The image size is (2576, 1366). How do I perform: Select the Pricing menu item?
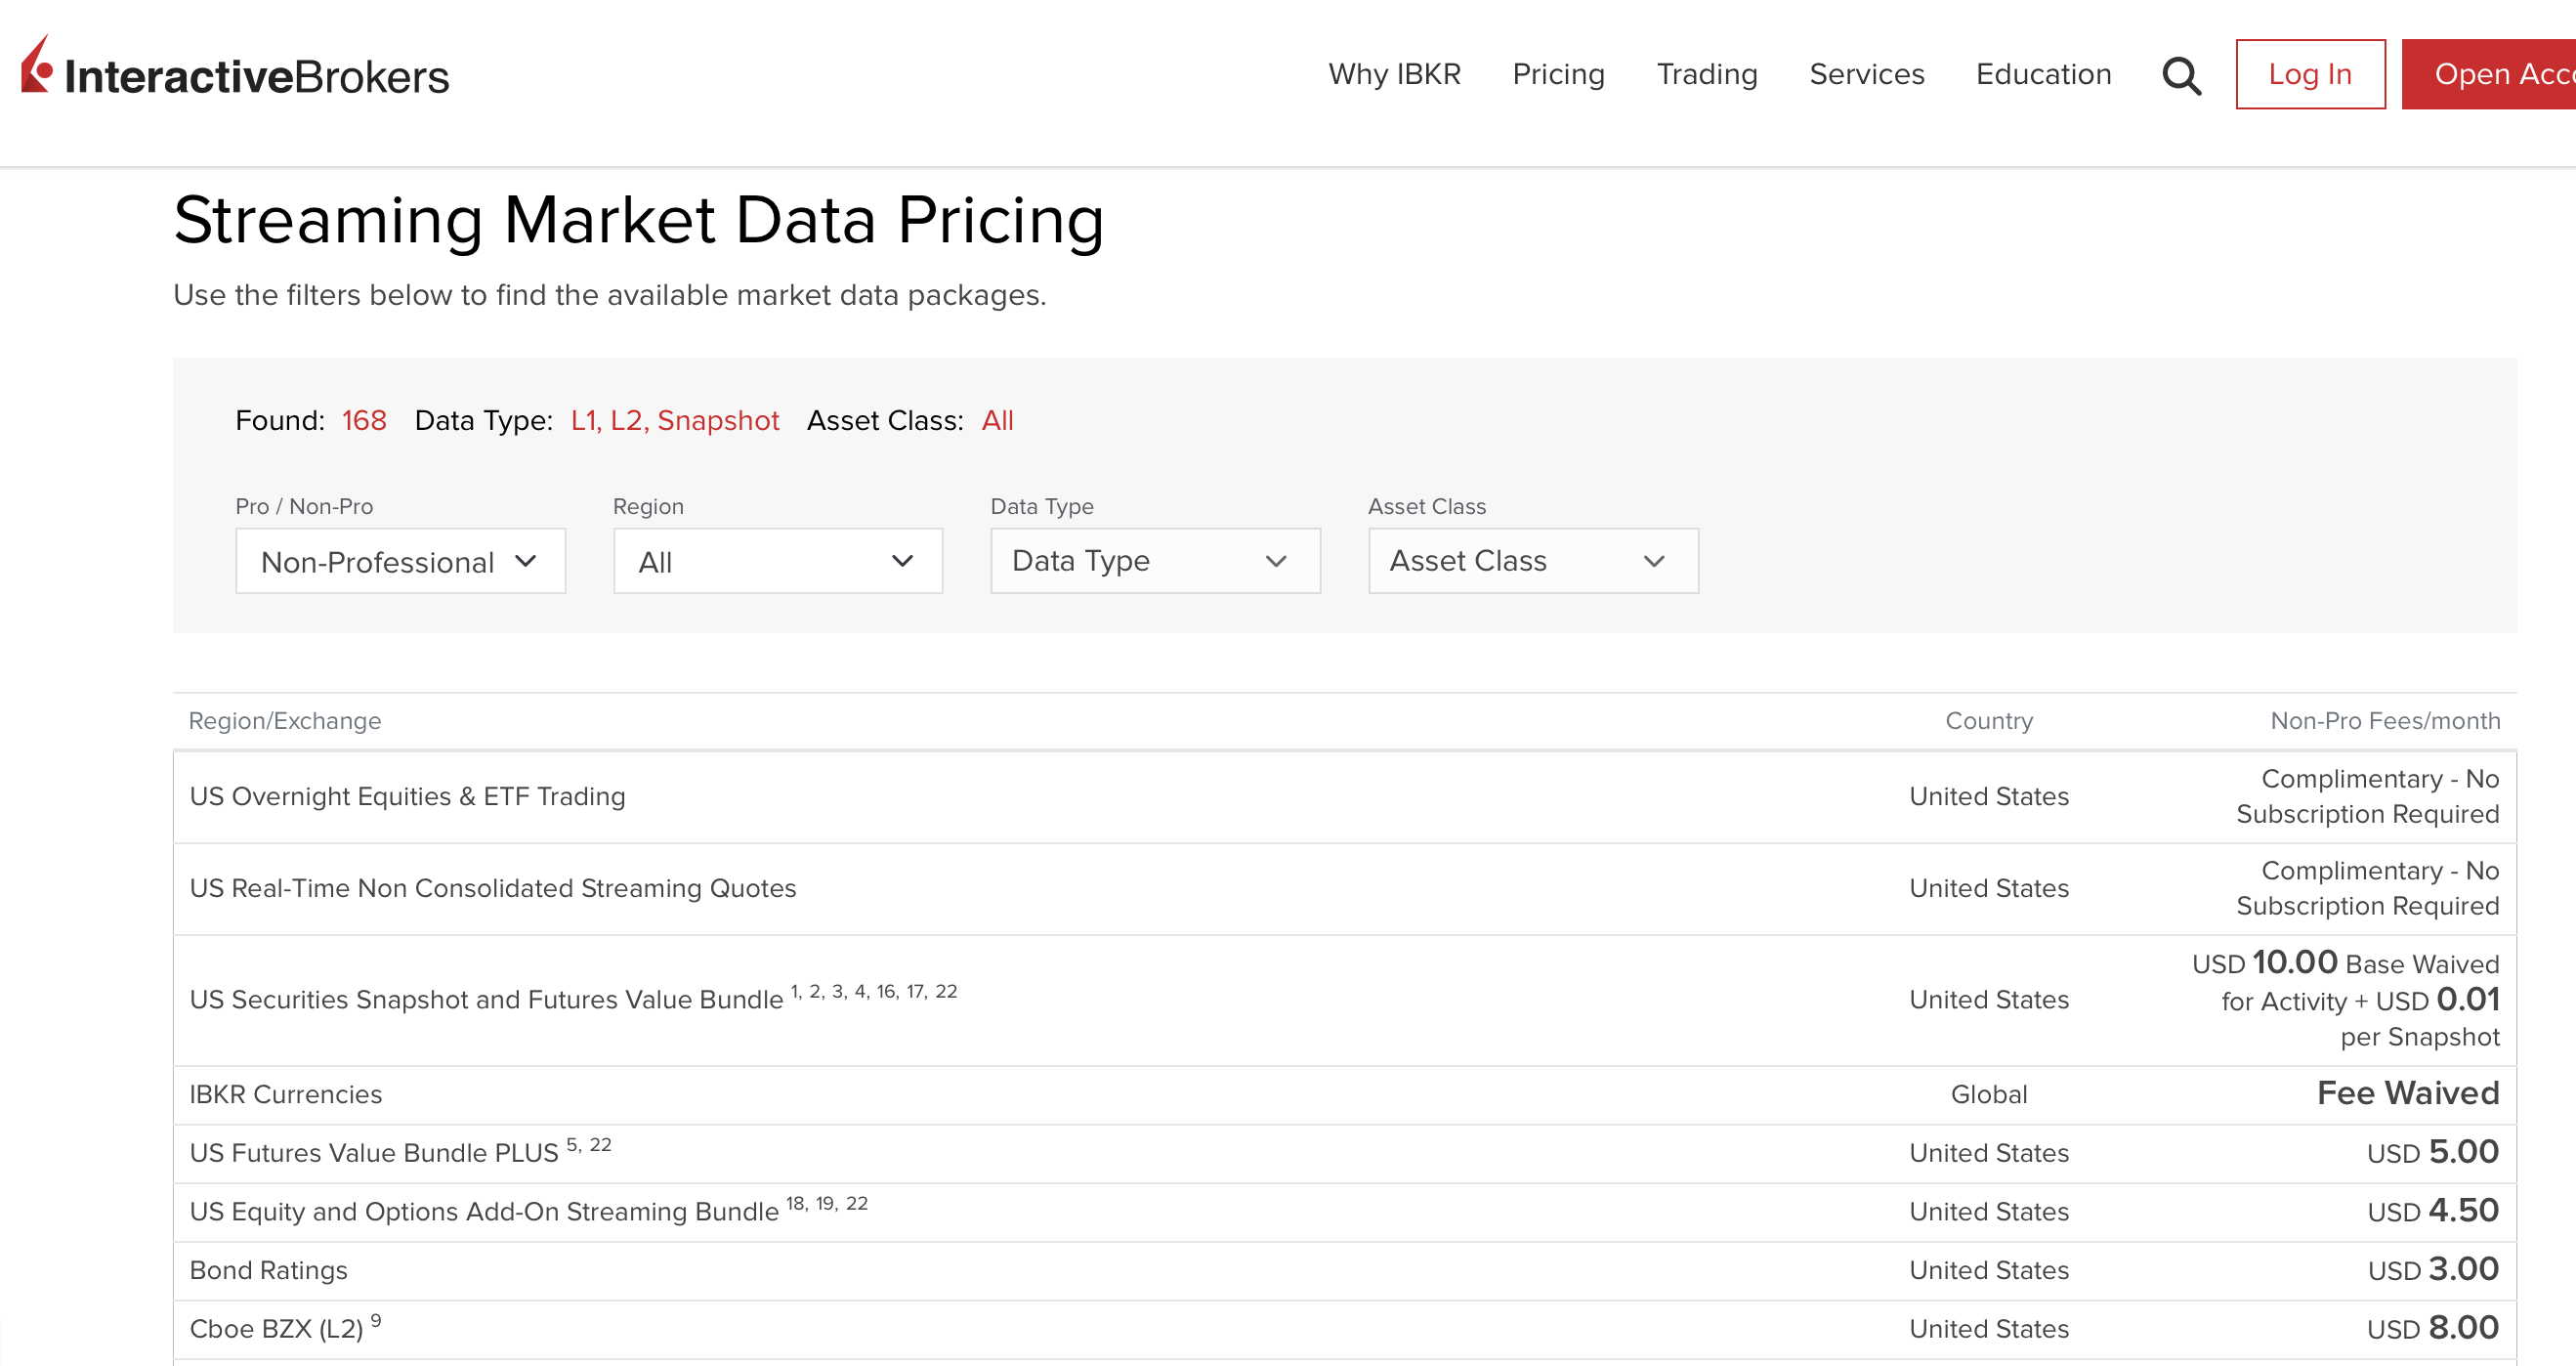pos(1557,74)
